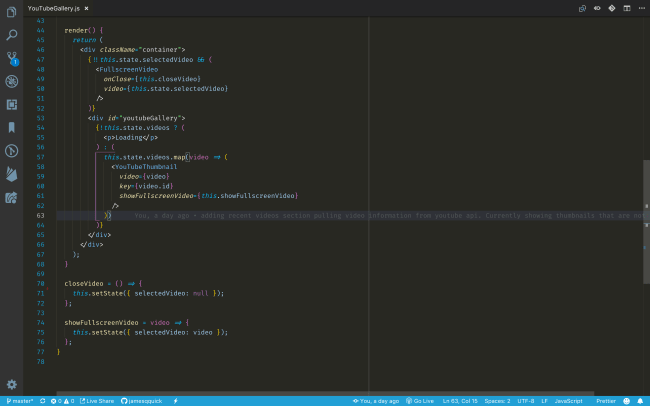Click the Ln 63, Col 15 position indicator
The height and width of the screenshot is (406, 650).
pos(461,400)
